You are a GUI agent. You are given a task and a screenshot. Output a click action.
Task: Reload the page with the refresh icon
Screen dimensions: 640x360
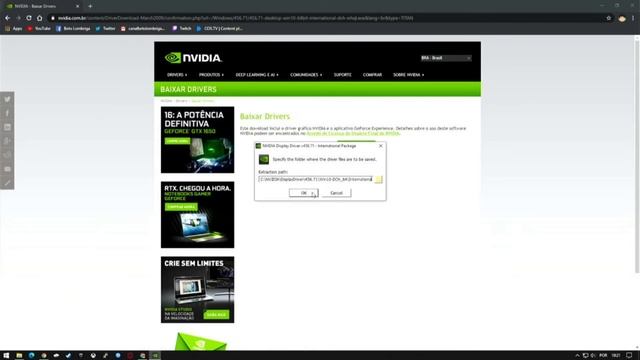(29, 18)
